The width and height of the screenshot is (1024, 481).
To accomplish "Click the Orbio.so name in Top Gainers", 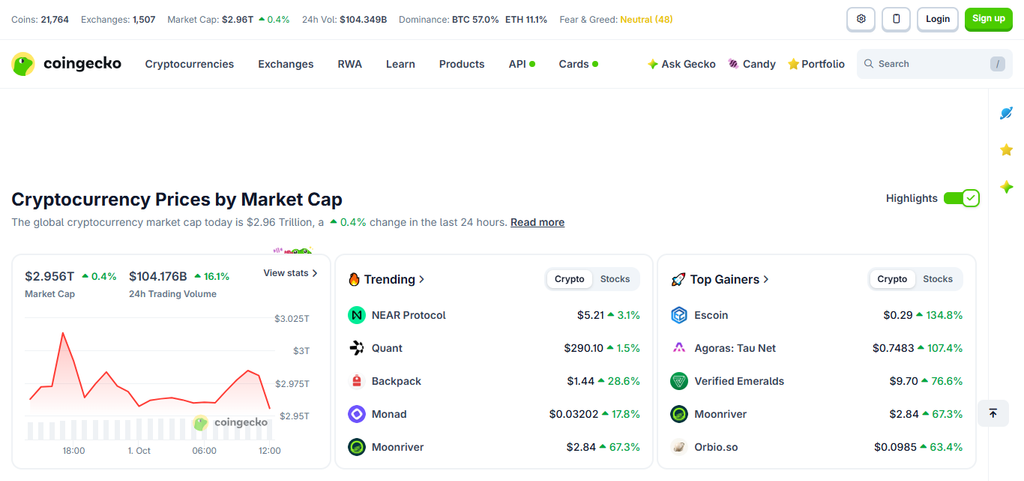I will 716,447.
